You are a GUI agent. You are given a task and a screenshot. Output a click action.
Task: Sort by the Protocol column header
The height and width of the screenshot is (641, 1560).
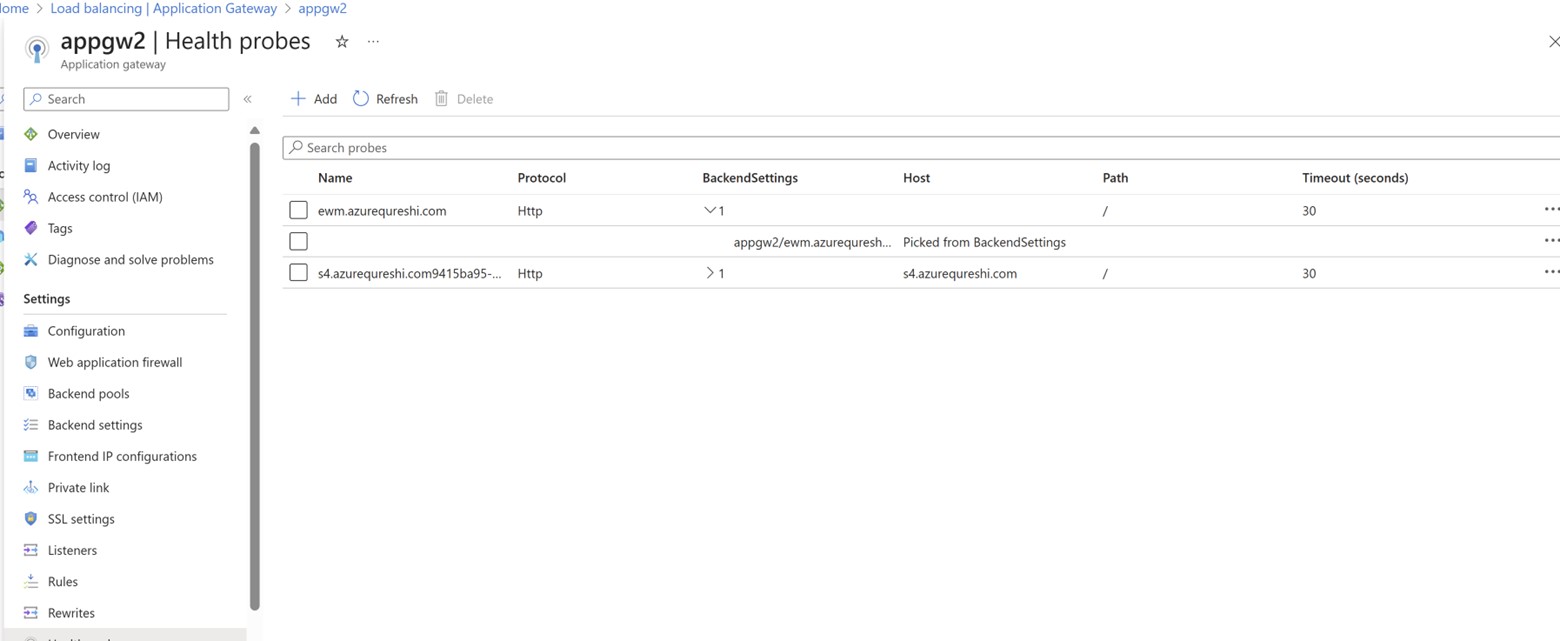click(x=542, y=178)
